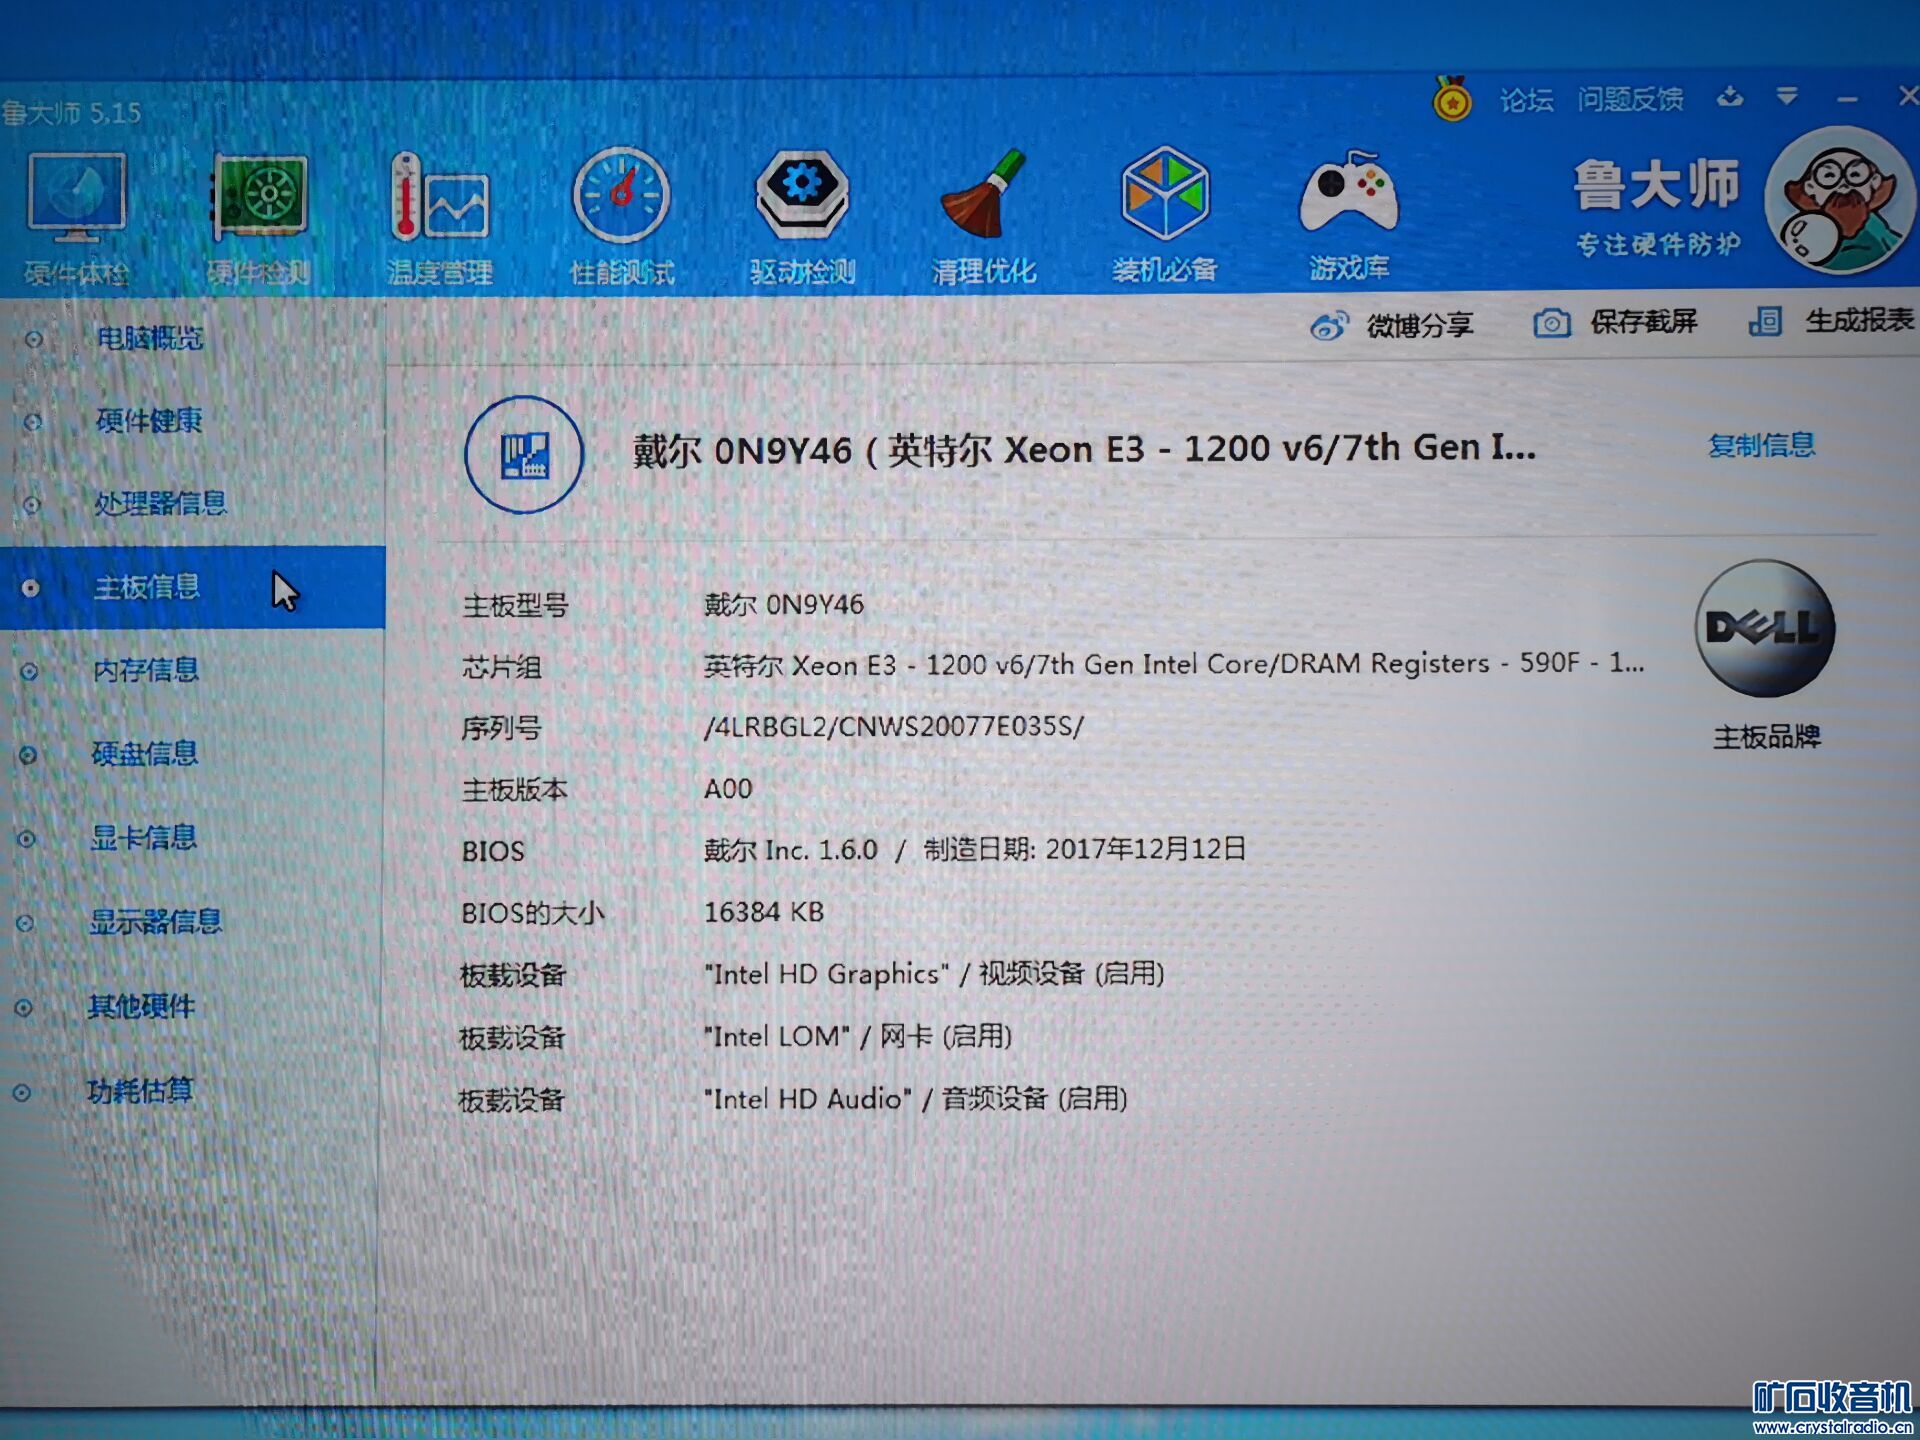Click the 硬件检测 hardware detection icon

coord(259,198)
